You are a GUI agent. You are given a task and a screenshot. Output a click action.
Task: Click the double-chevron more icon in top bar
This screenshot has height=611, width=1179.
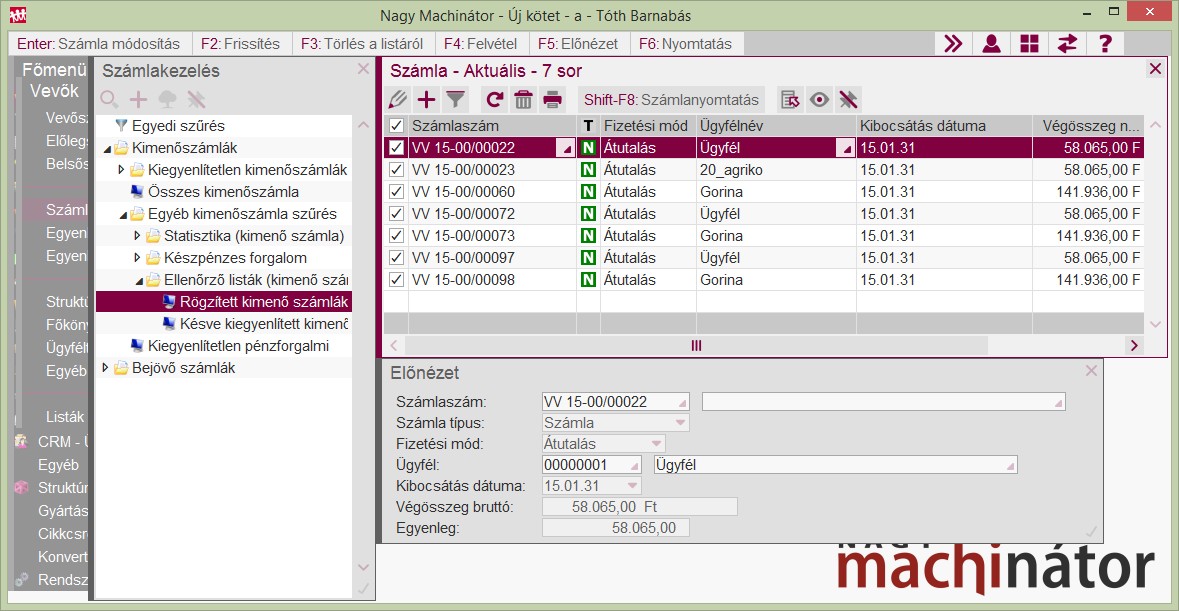tap(953, 44)
